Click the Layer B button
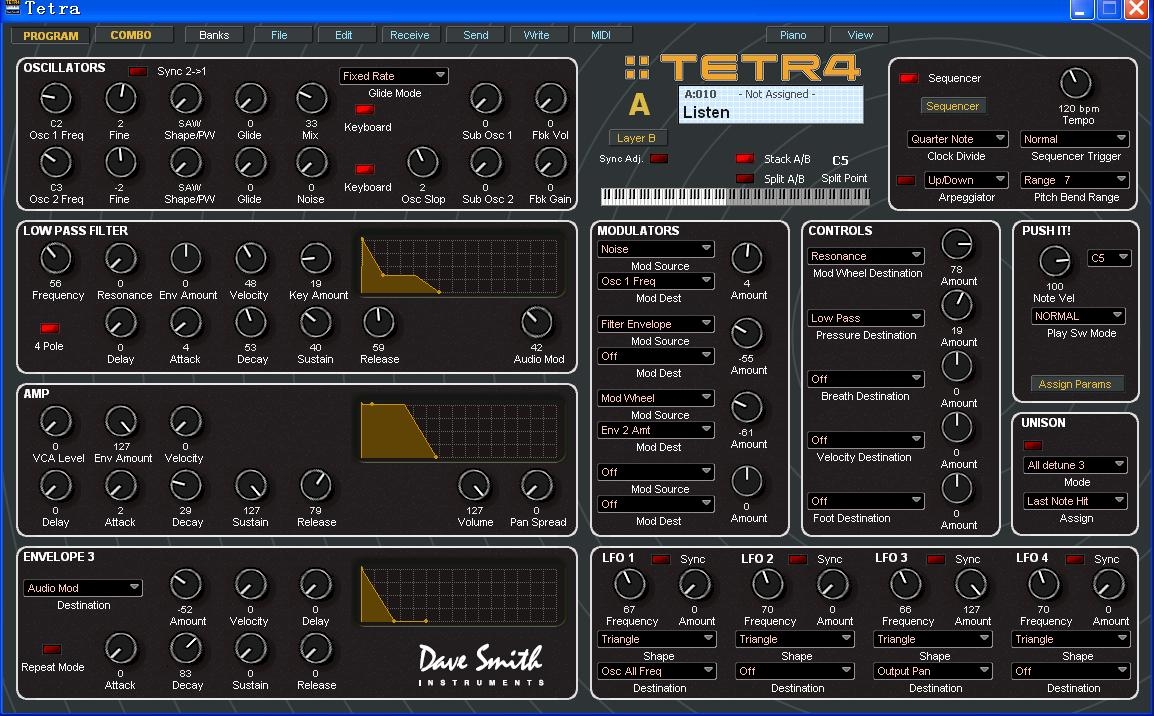 [637, 138]
